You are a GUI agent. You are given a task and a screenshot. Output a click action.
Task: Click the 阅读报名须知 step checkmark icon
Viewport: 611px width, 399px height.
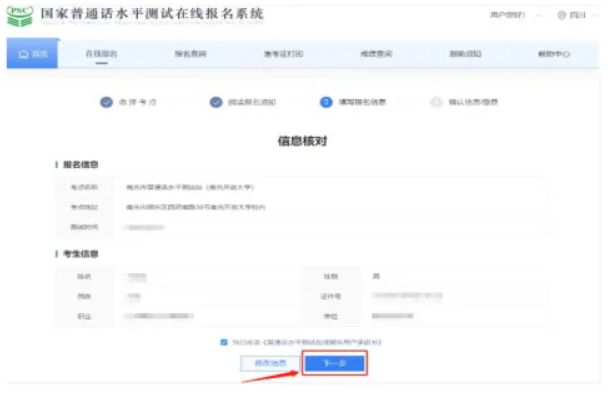point(216,102)
